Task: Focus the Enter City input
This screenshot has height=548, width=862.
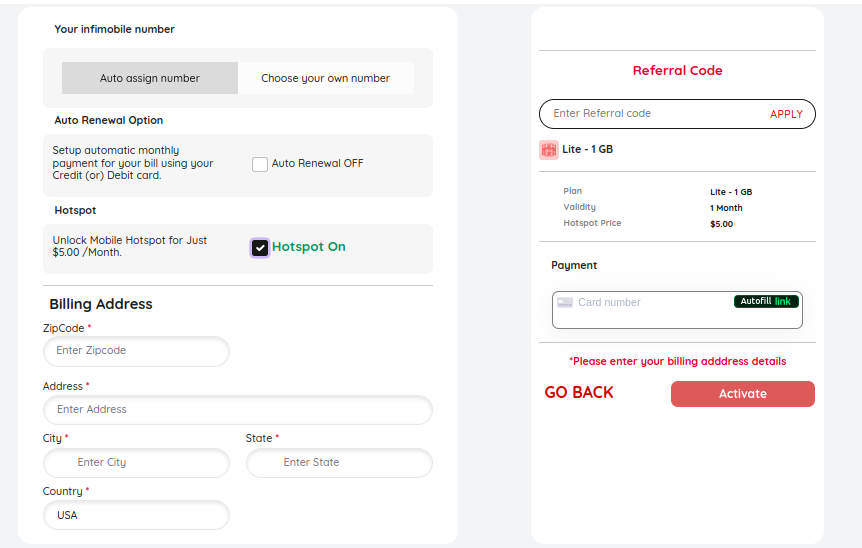Action: (136, 463)
